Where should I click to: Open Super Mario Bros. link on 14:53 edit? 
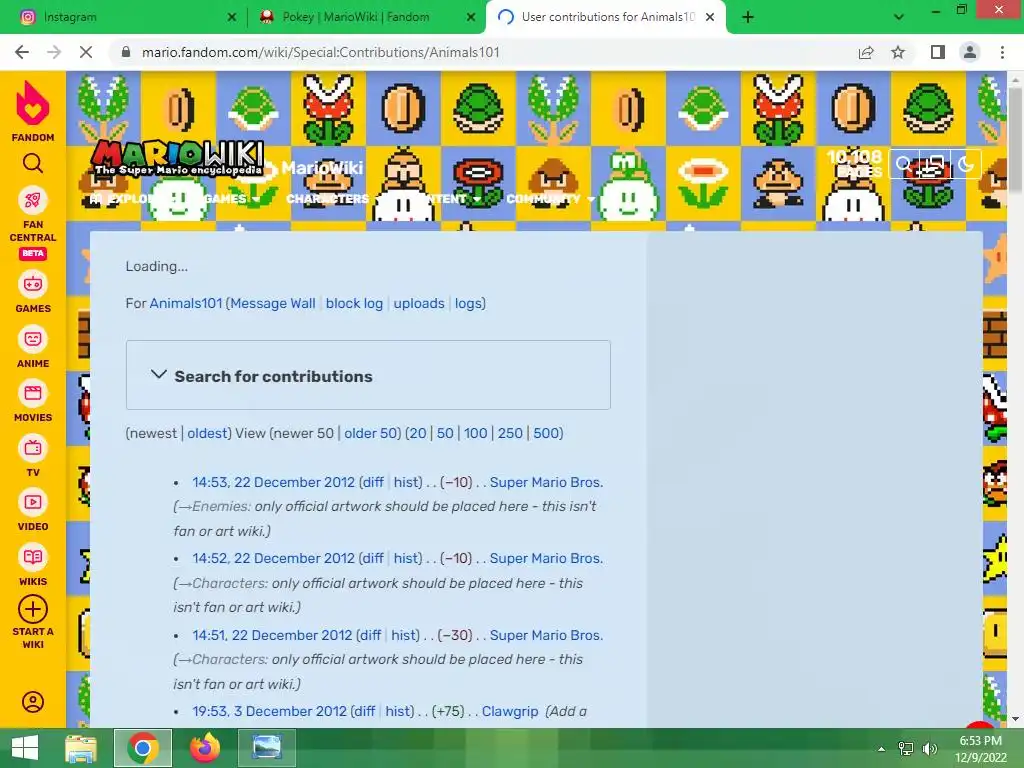[546, 482]
